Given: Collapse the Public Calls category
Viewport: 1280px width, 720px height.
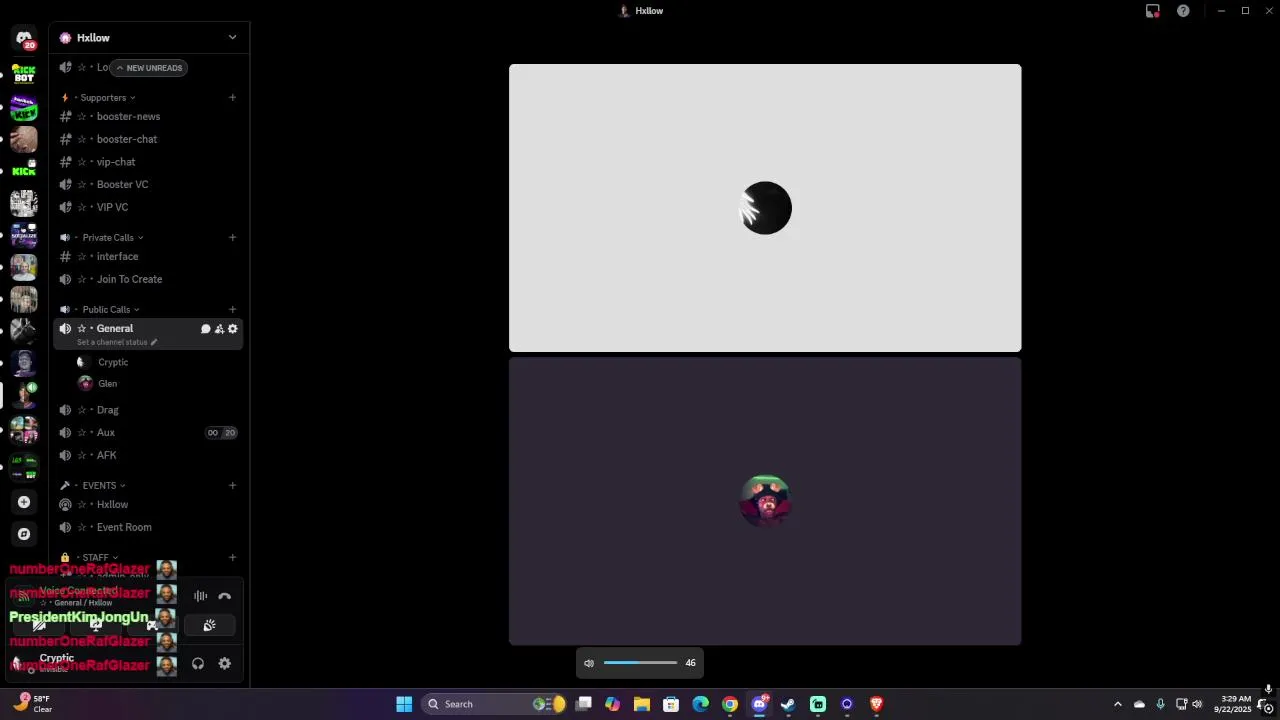Looking at the screenshot, I should 106,310.
